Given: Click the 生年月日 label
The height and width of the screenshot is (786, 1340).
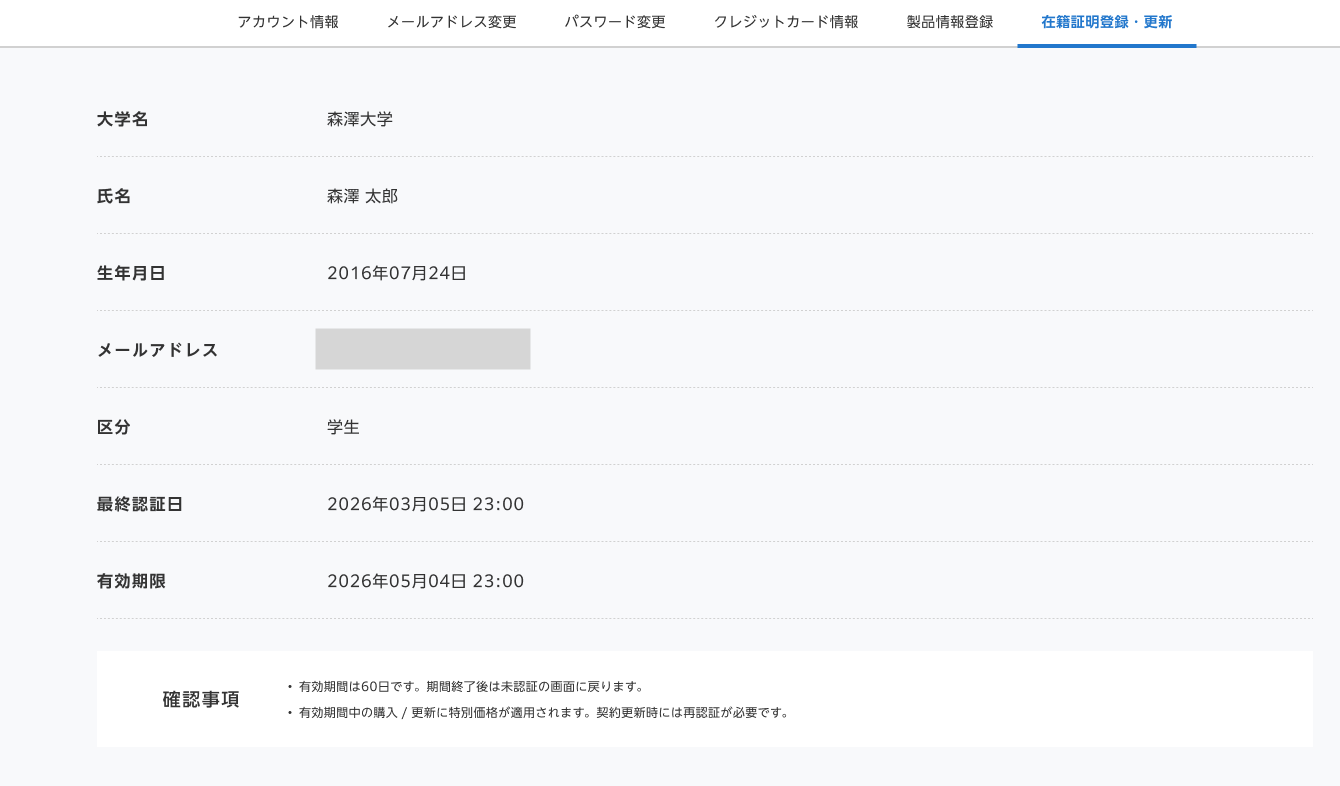Looking at the screenshot, I should (131, 273).
